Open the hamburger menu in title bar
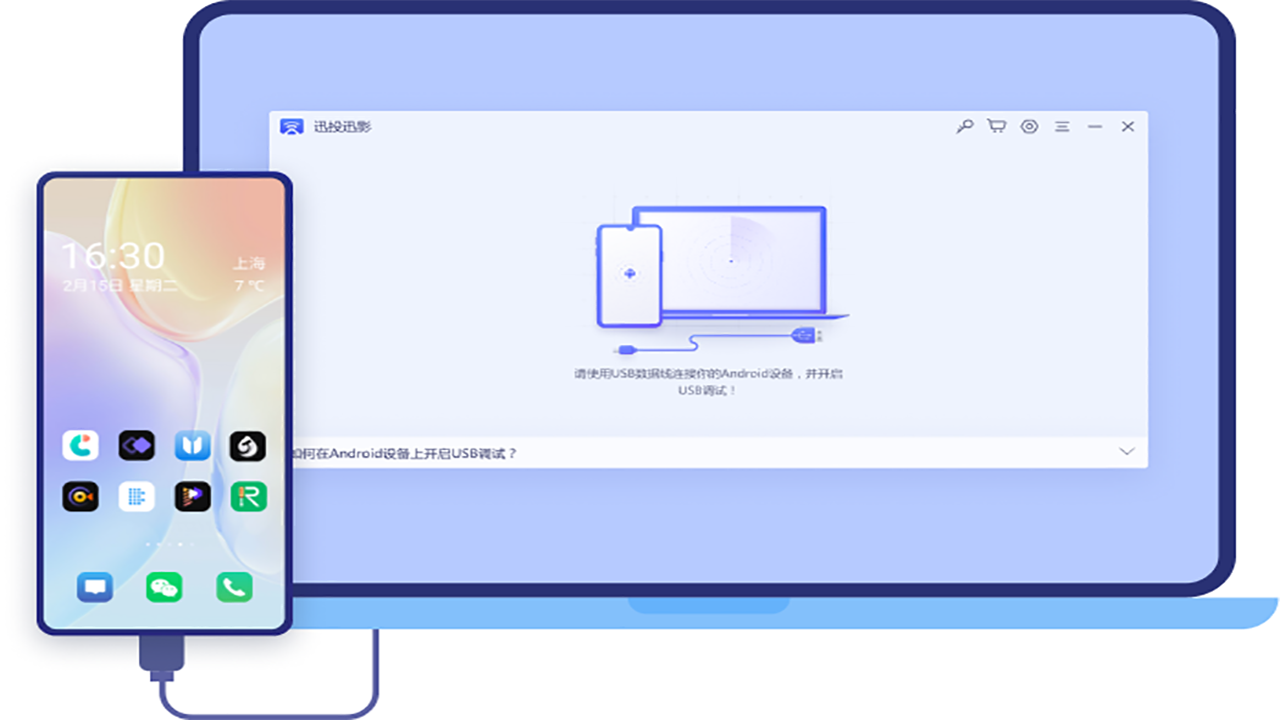 (x=1062, y=127)
